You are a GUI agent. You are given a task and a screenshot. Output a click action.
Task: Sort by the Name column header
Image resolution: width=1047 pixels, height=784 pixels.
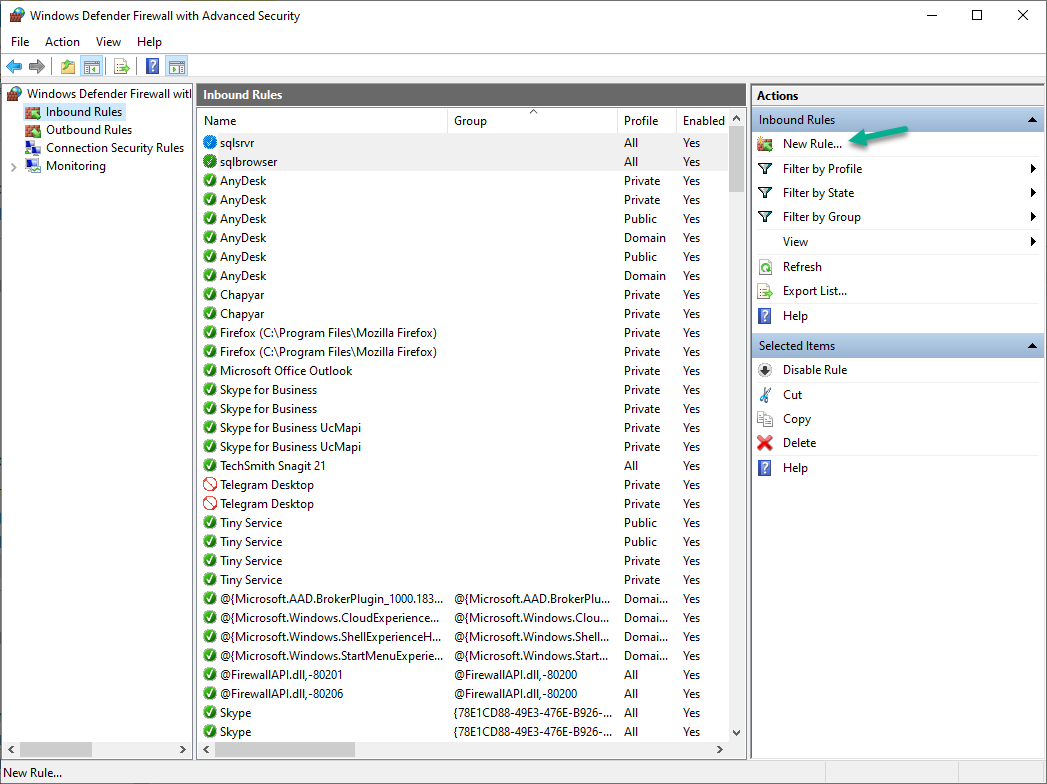323,121
